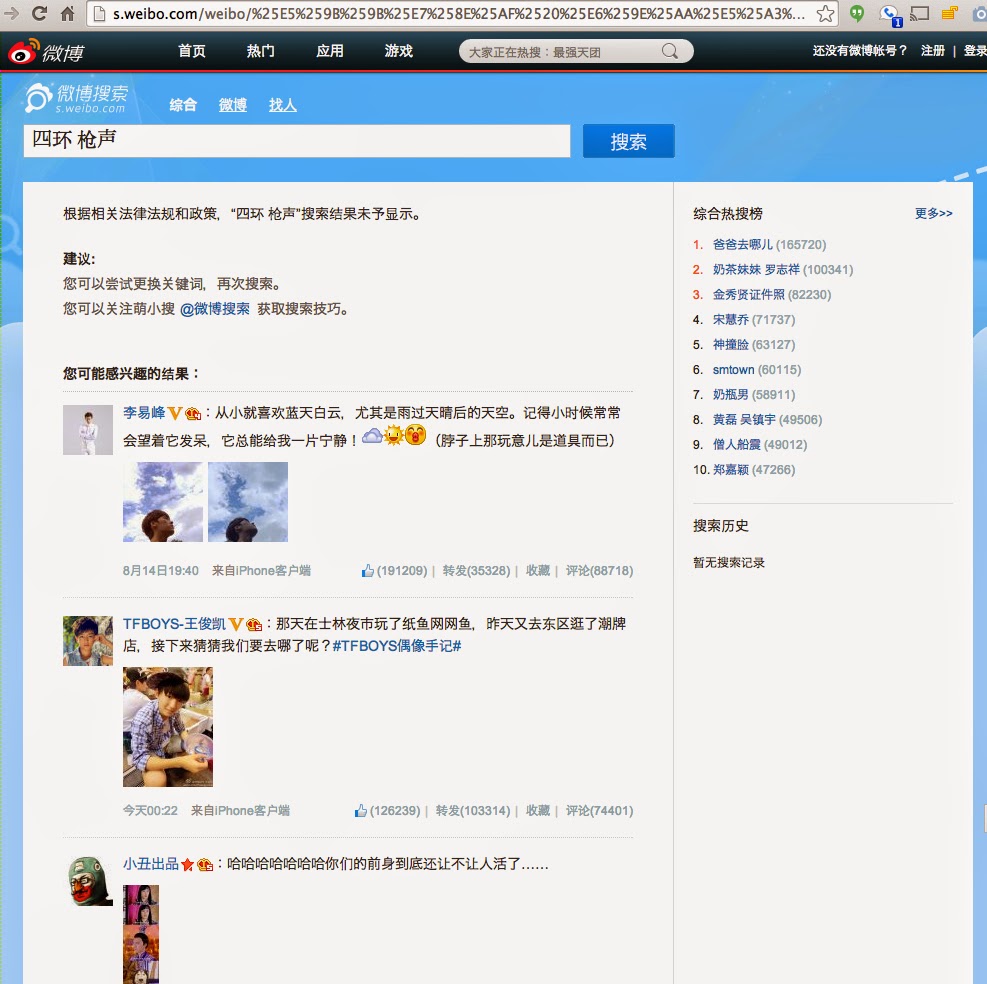The height and width of the screenshot is (984, 987).
Task: Click hot search smtown
Action: click(x=733, y=370)
